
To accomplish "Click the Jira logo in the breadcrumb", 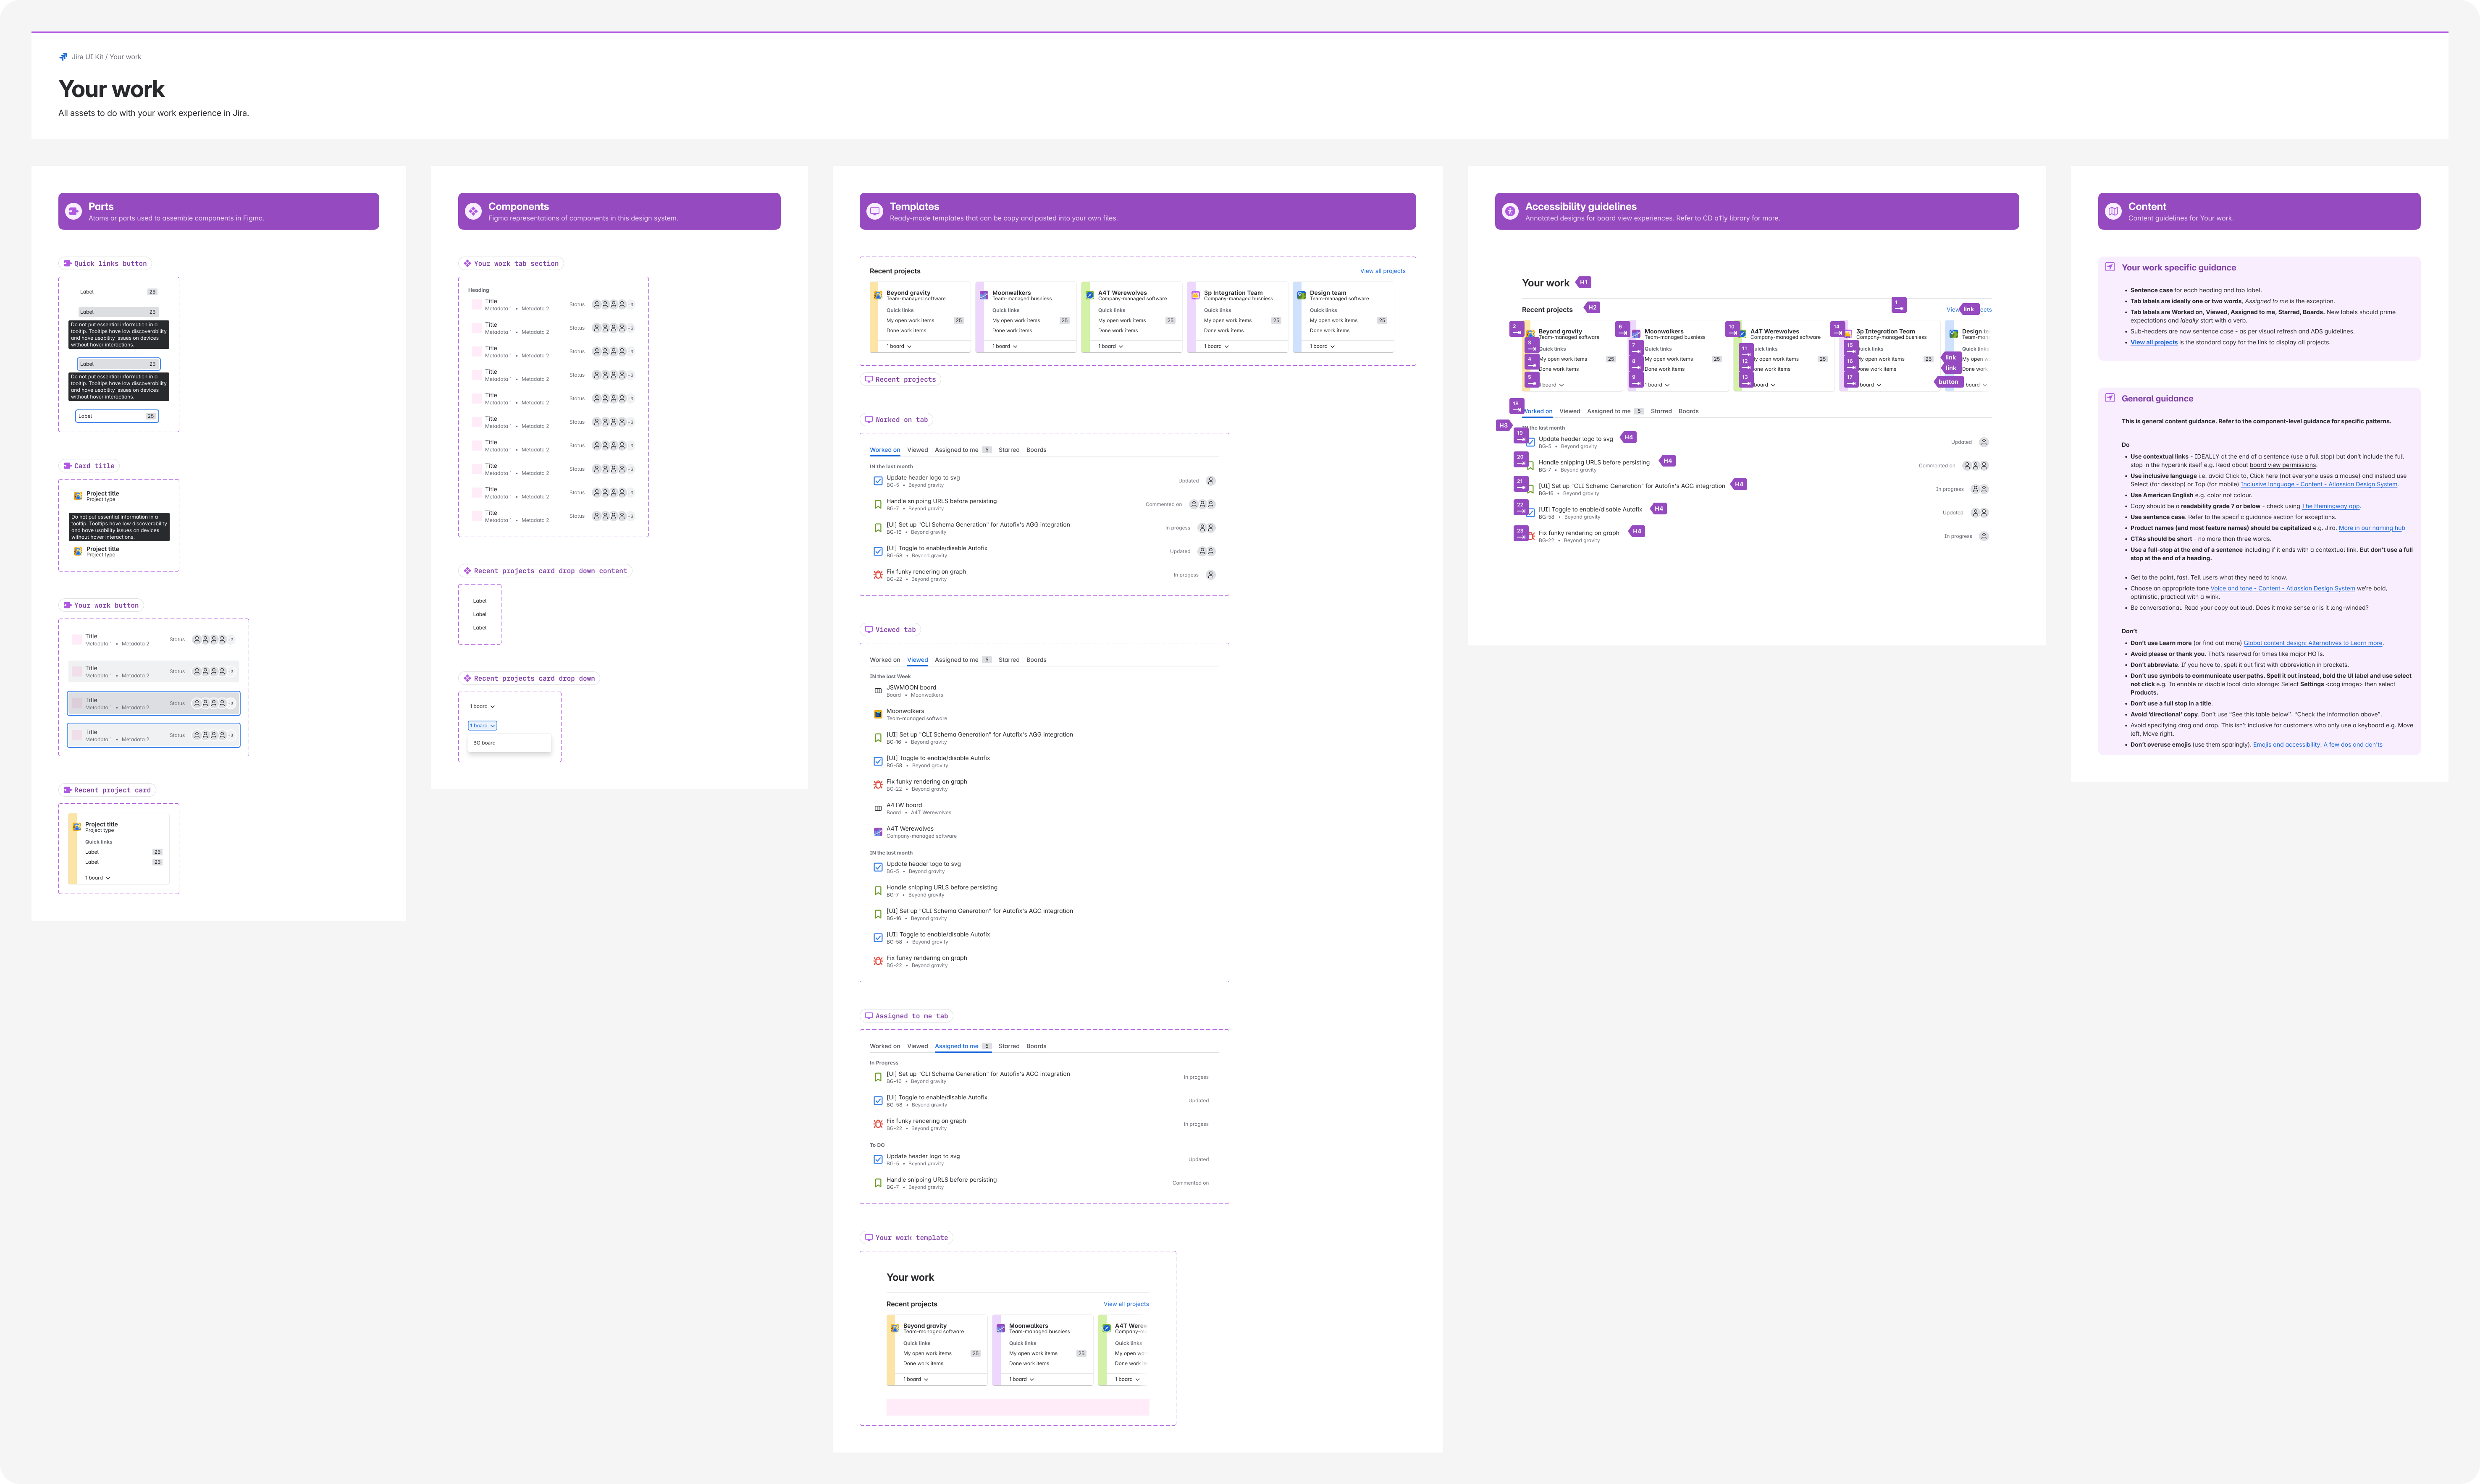I will tap(63, 57).
